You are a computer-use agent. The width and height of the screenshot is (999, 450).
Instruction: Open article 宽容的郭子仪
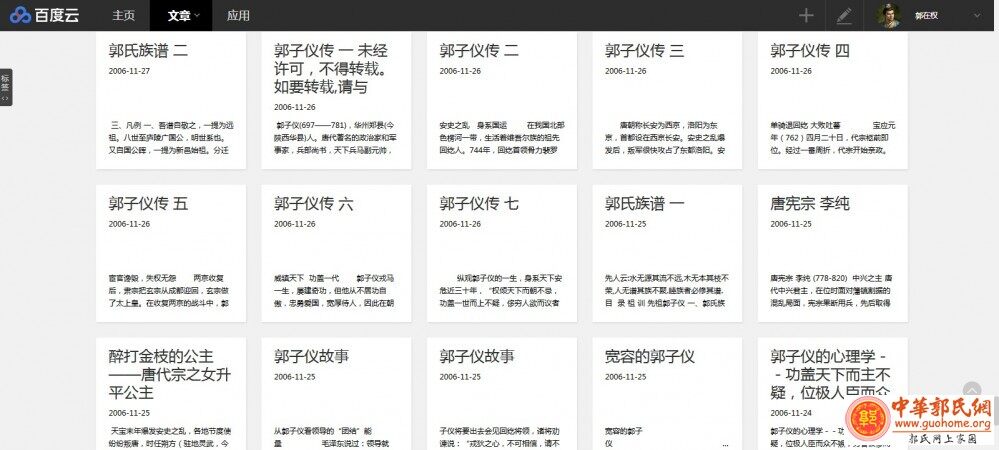pos(650,357)
